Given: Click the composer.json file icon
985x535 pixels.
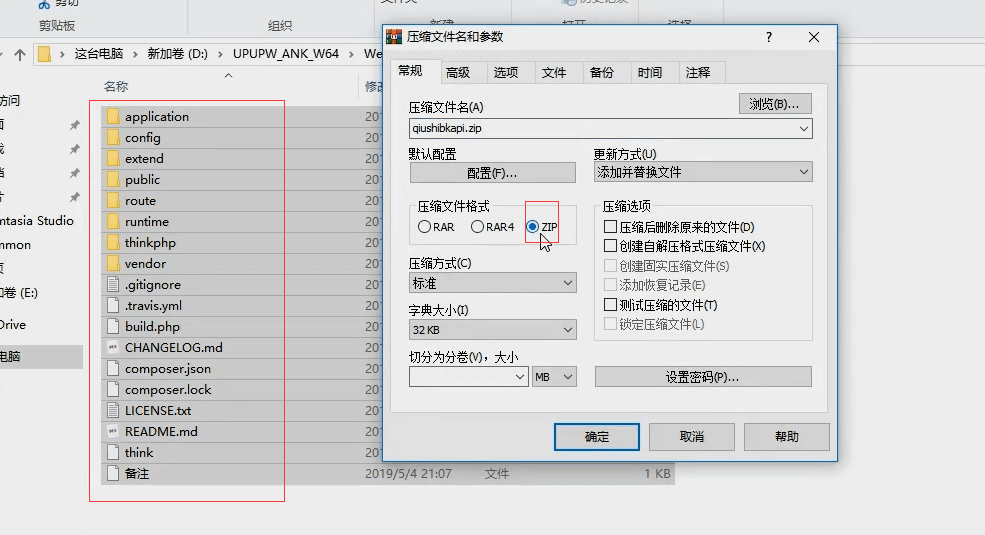Looking at the screenshot, I should pos(113,369).
